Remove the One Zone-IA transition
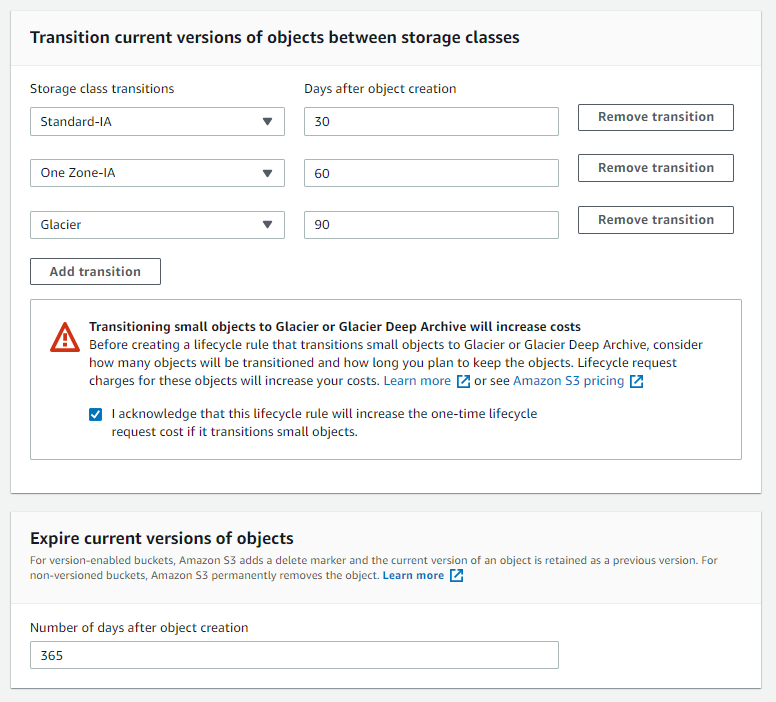The image size is (776, 702). (x=655, y=168)
